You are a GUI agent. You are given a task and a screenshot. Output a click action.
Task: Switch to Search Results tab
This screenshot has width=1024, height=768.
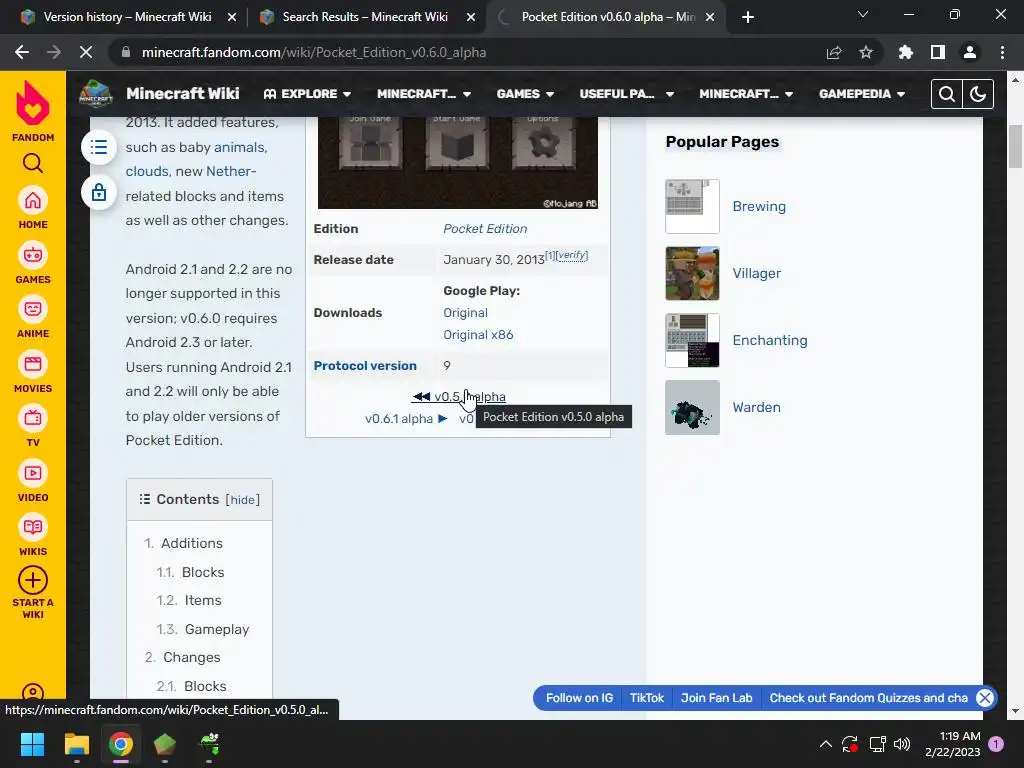click(365, 17)
